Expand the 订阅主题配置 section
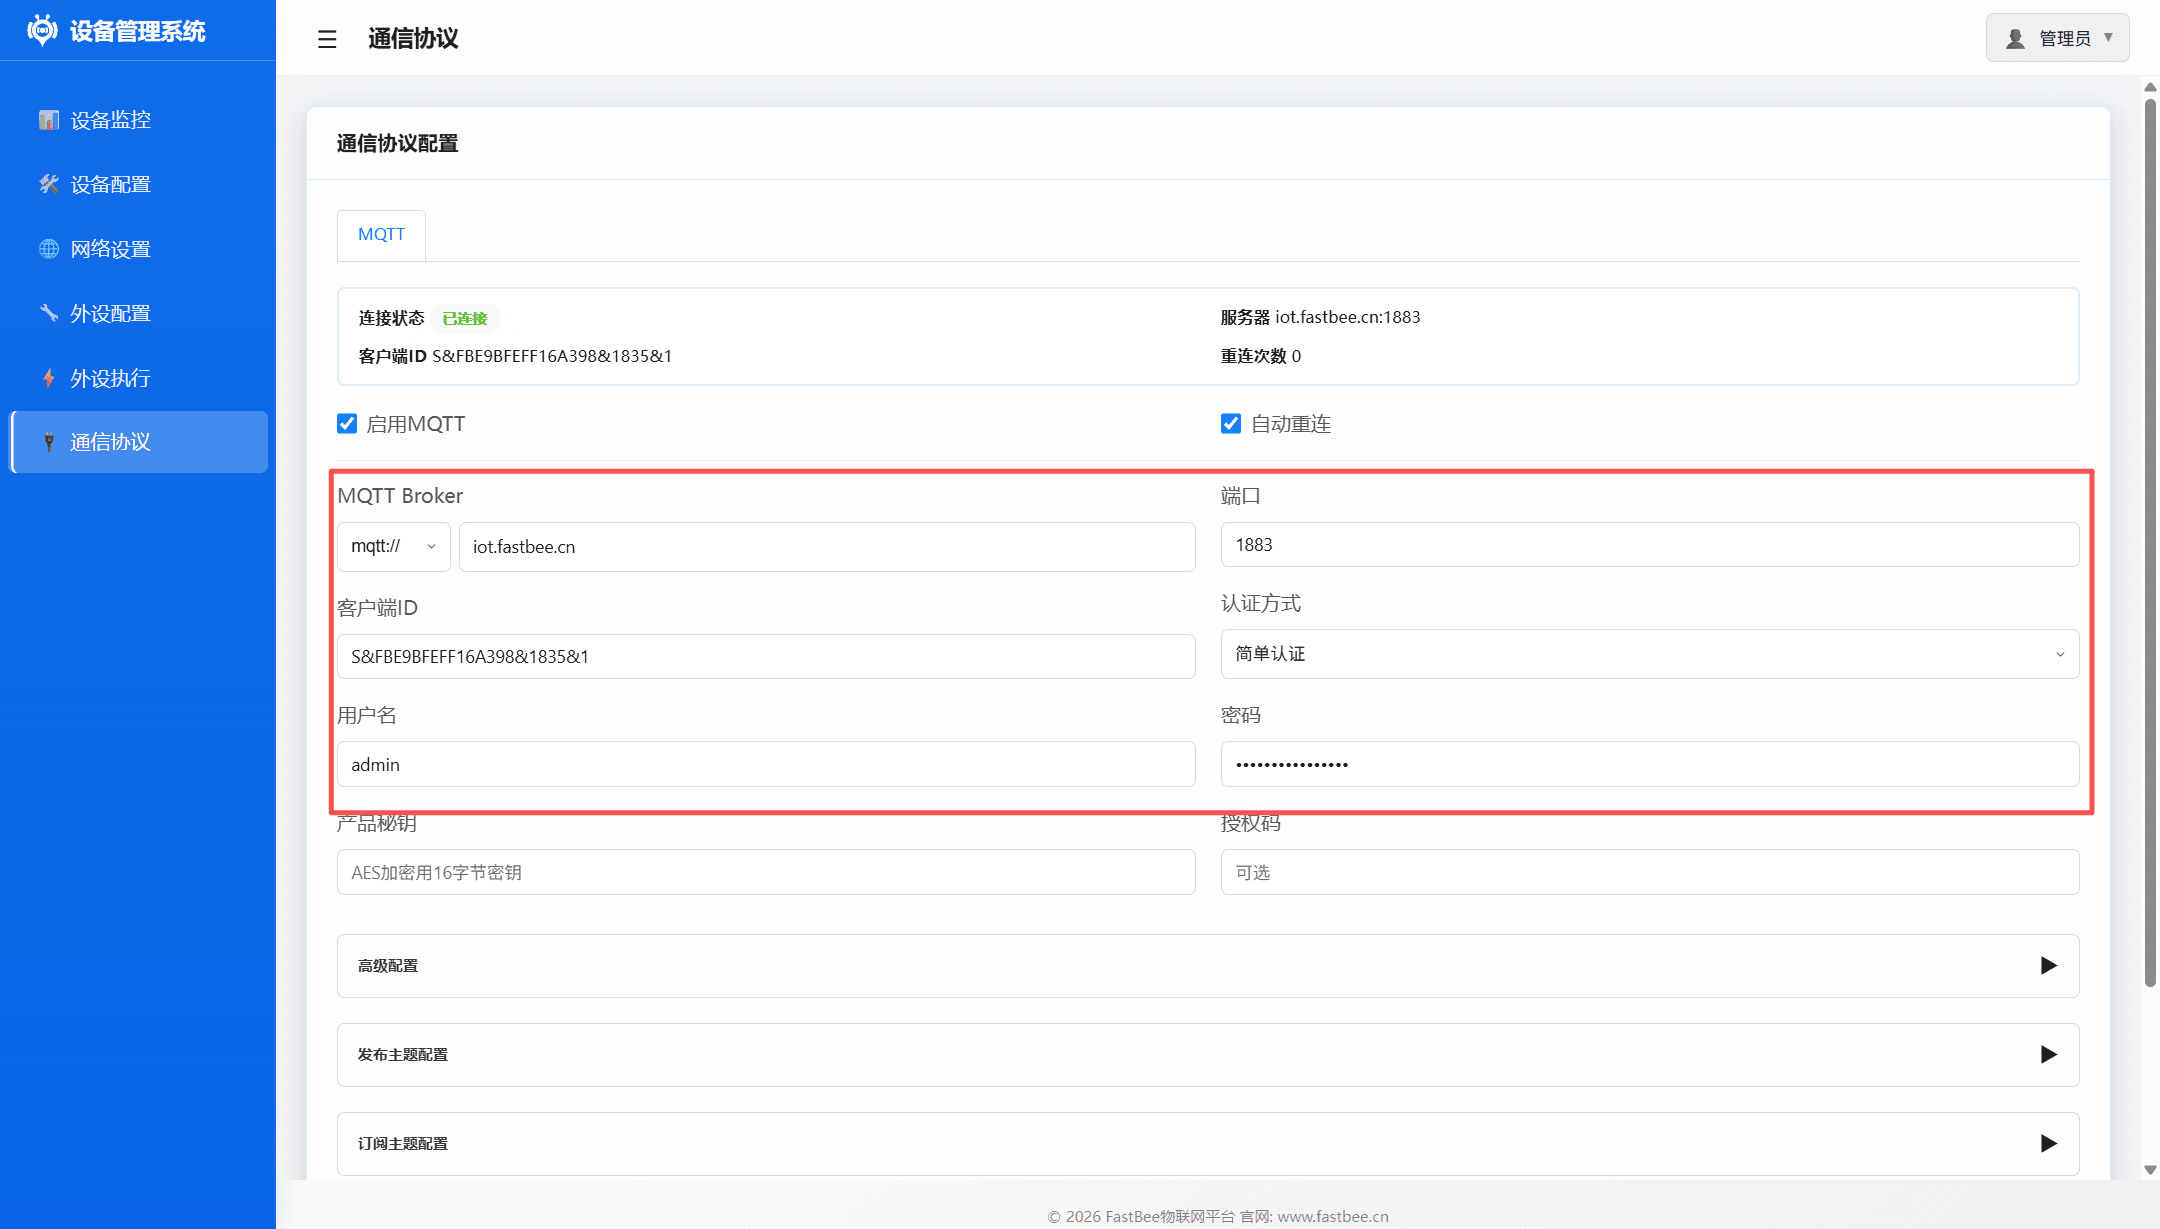This screenshot has height=1229, width=2160. tap(1208, 1144)
